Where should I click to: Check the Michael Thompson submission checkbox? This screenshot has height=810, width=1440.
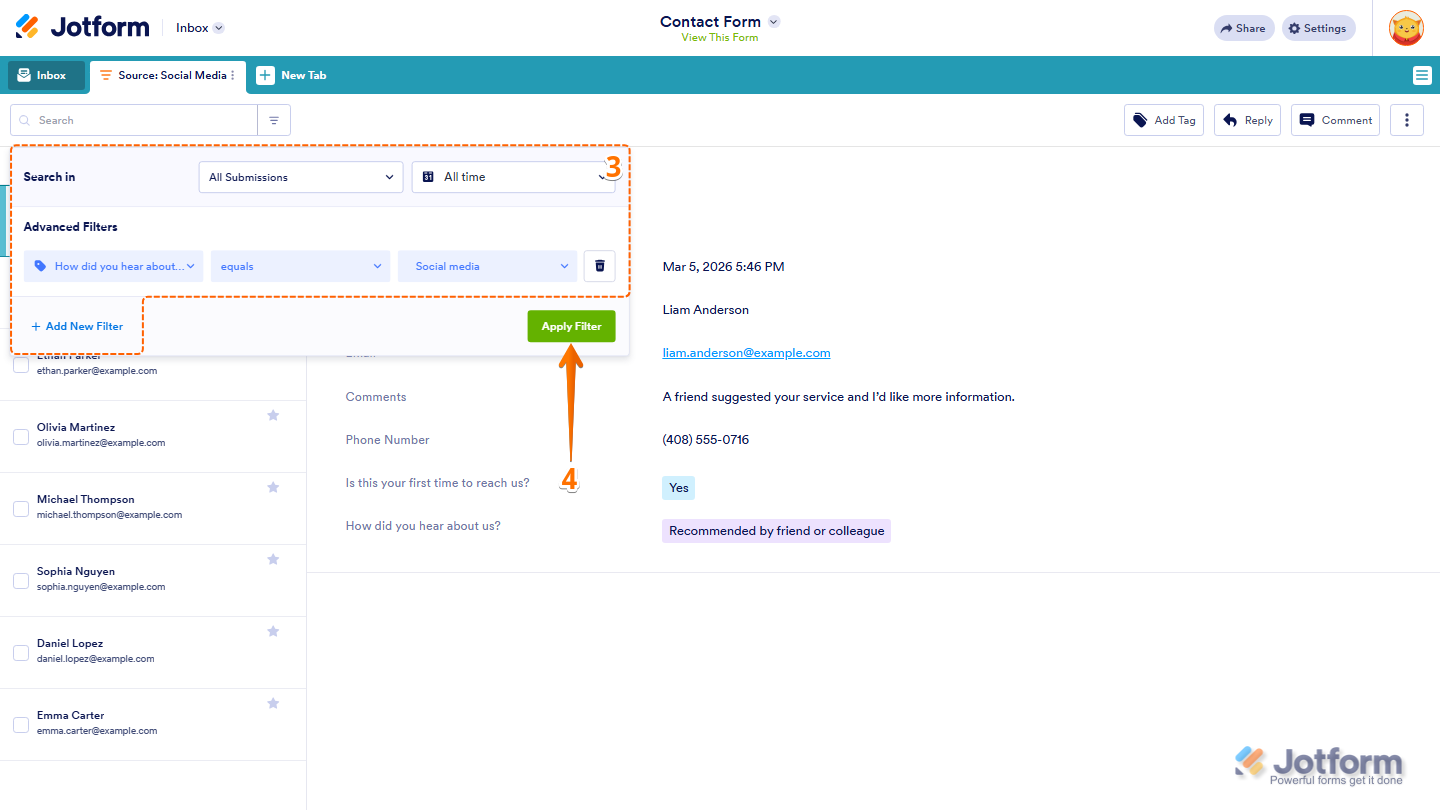[x=21, y=508]
